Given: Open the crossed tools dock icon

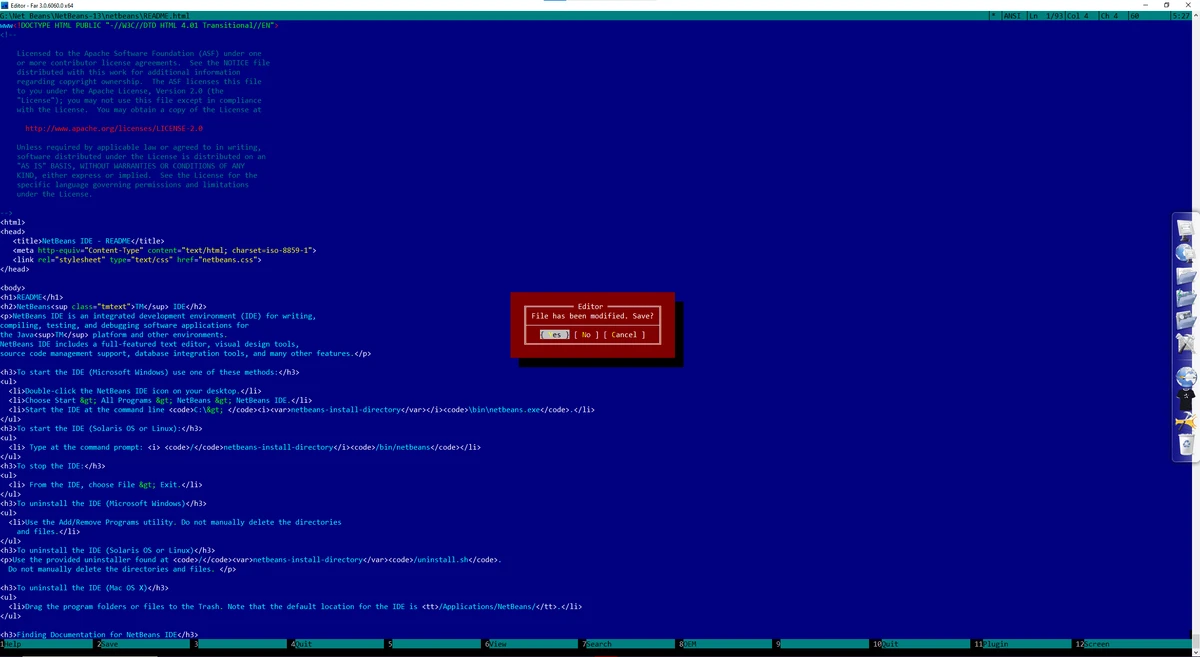Looking at the screenshot, I should 1186,343.
